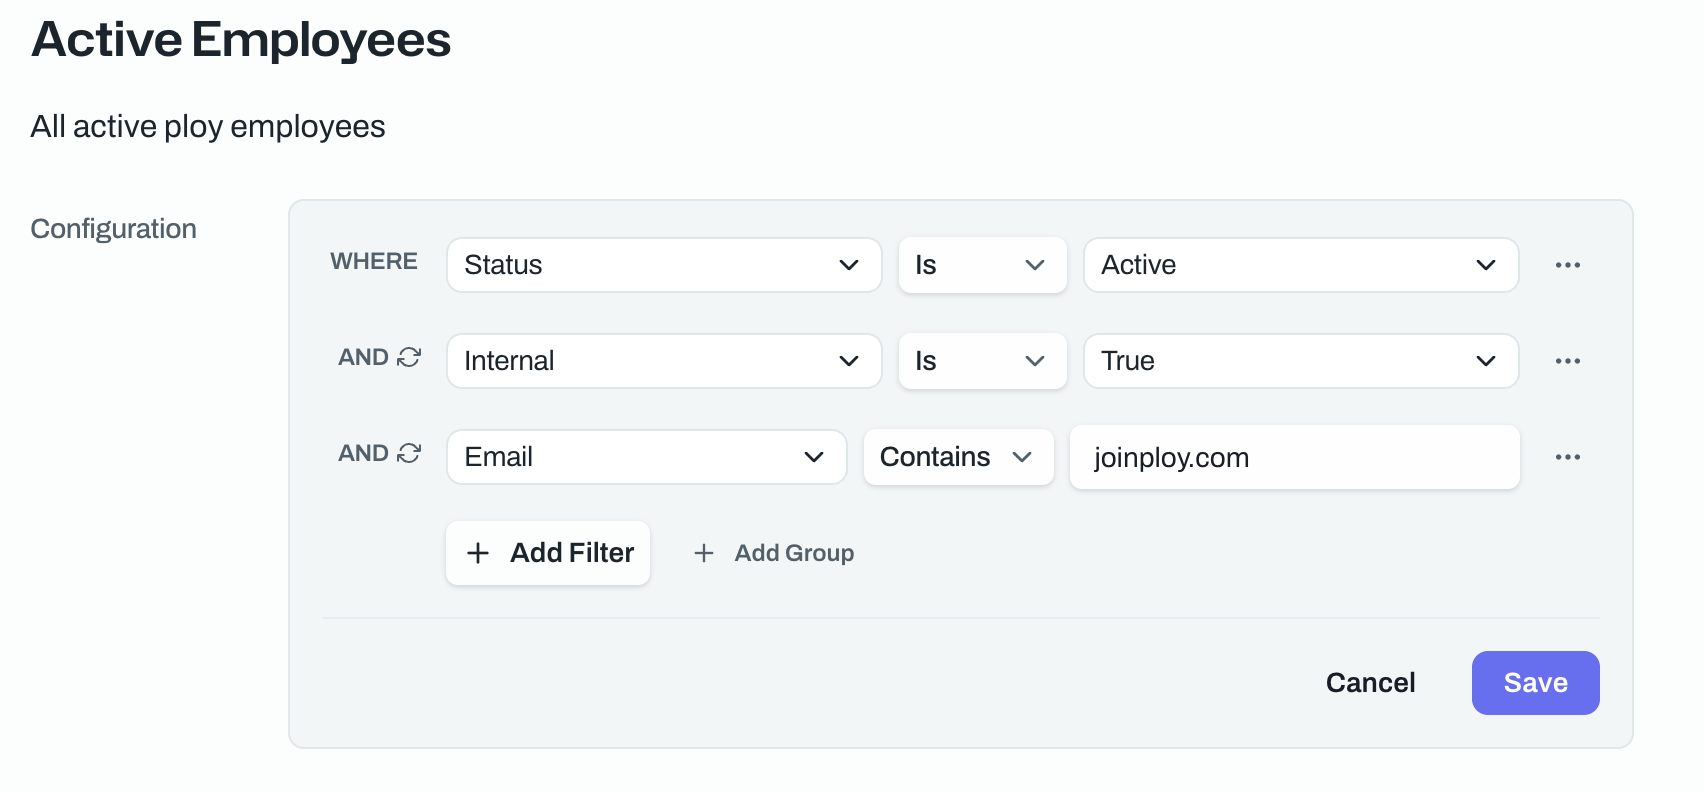
Task: Expand the True value dropdown
Action: tap(1300, 361)
